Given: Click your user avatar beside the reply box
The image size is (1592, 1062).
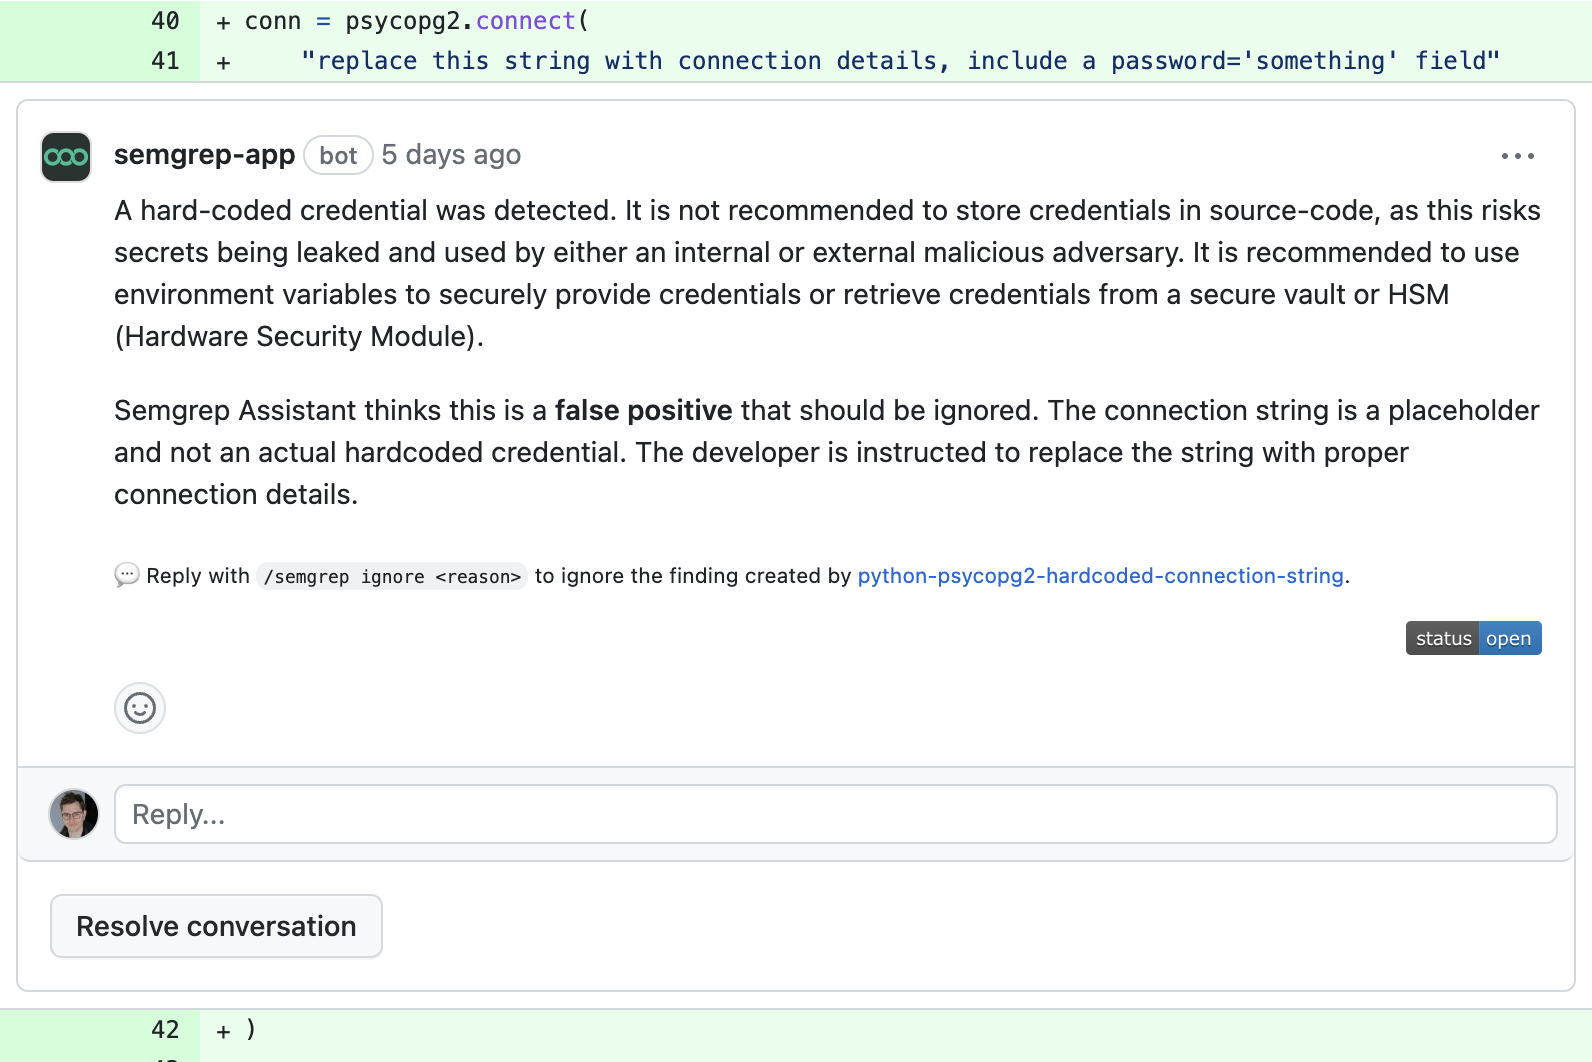Looking at the screenshot, I should click(x=74, y=814).
